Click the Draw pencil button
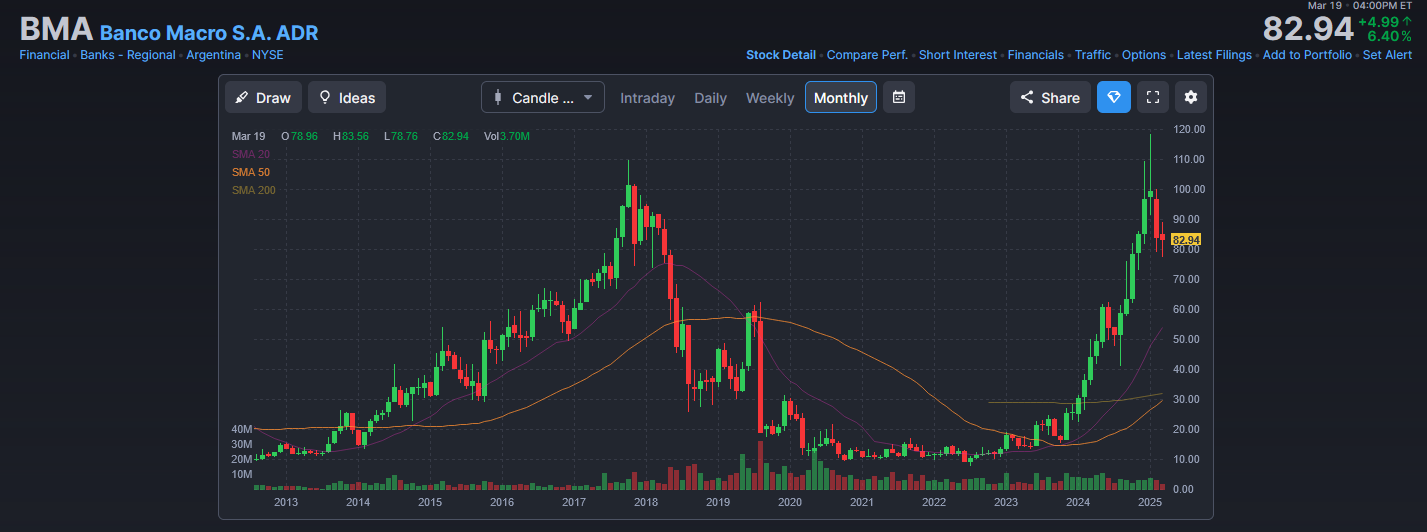 [x=263, y=97]
